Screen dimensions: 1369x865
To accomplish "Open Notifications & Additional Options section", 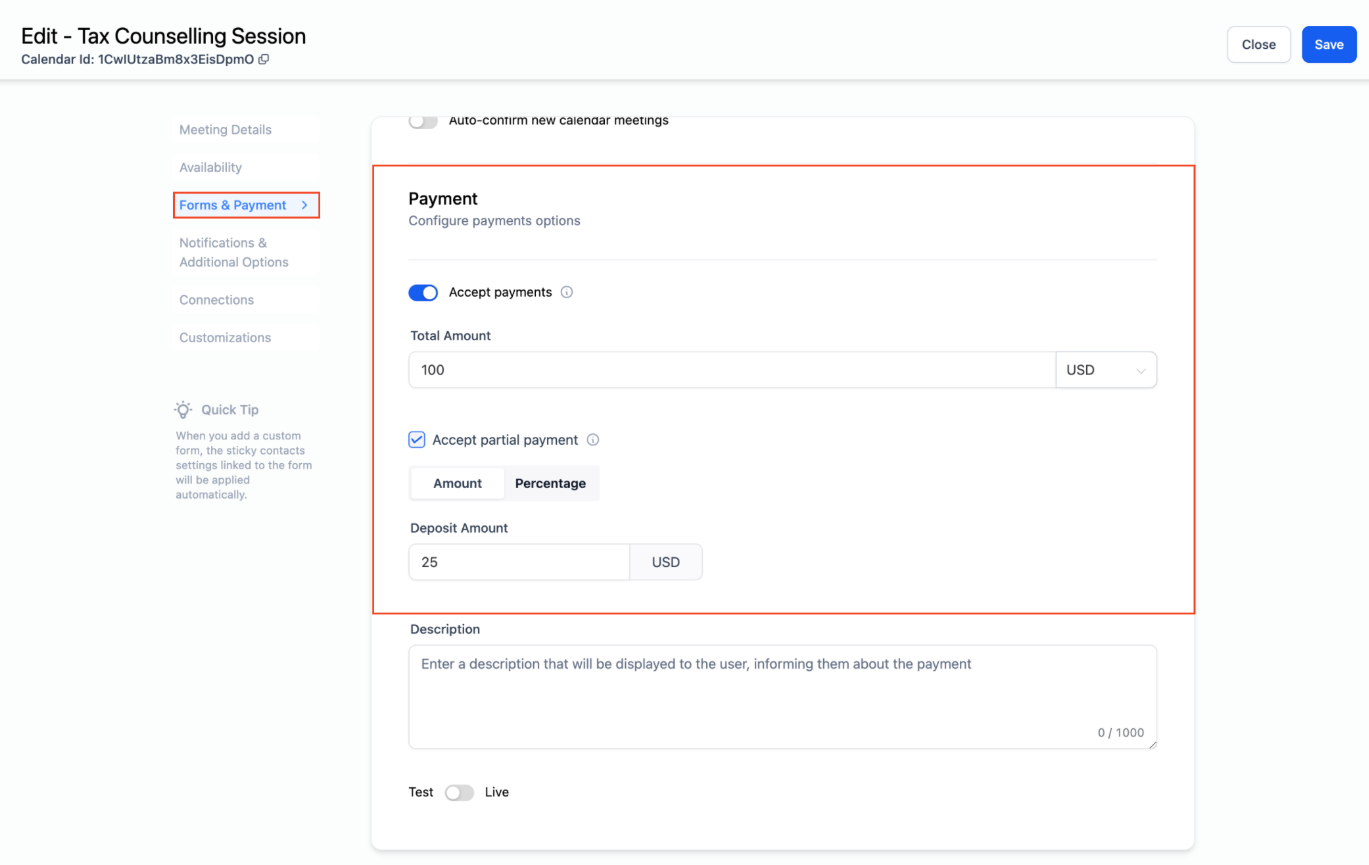I will click(233, 253).
